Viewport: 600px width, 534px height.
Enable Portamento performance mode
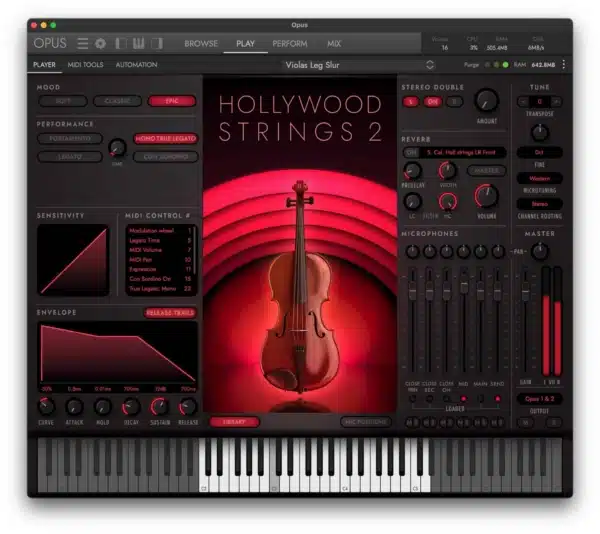click(70, 138)
